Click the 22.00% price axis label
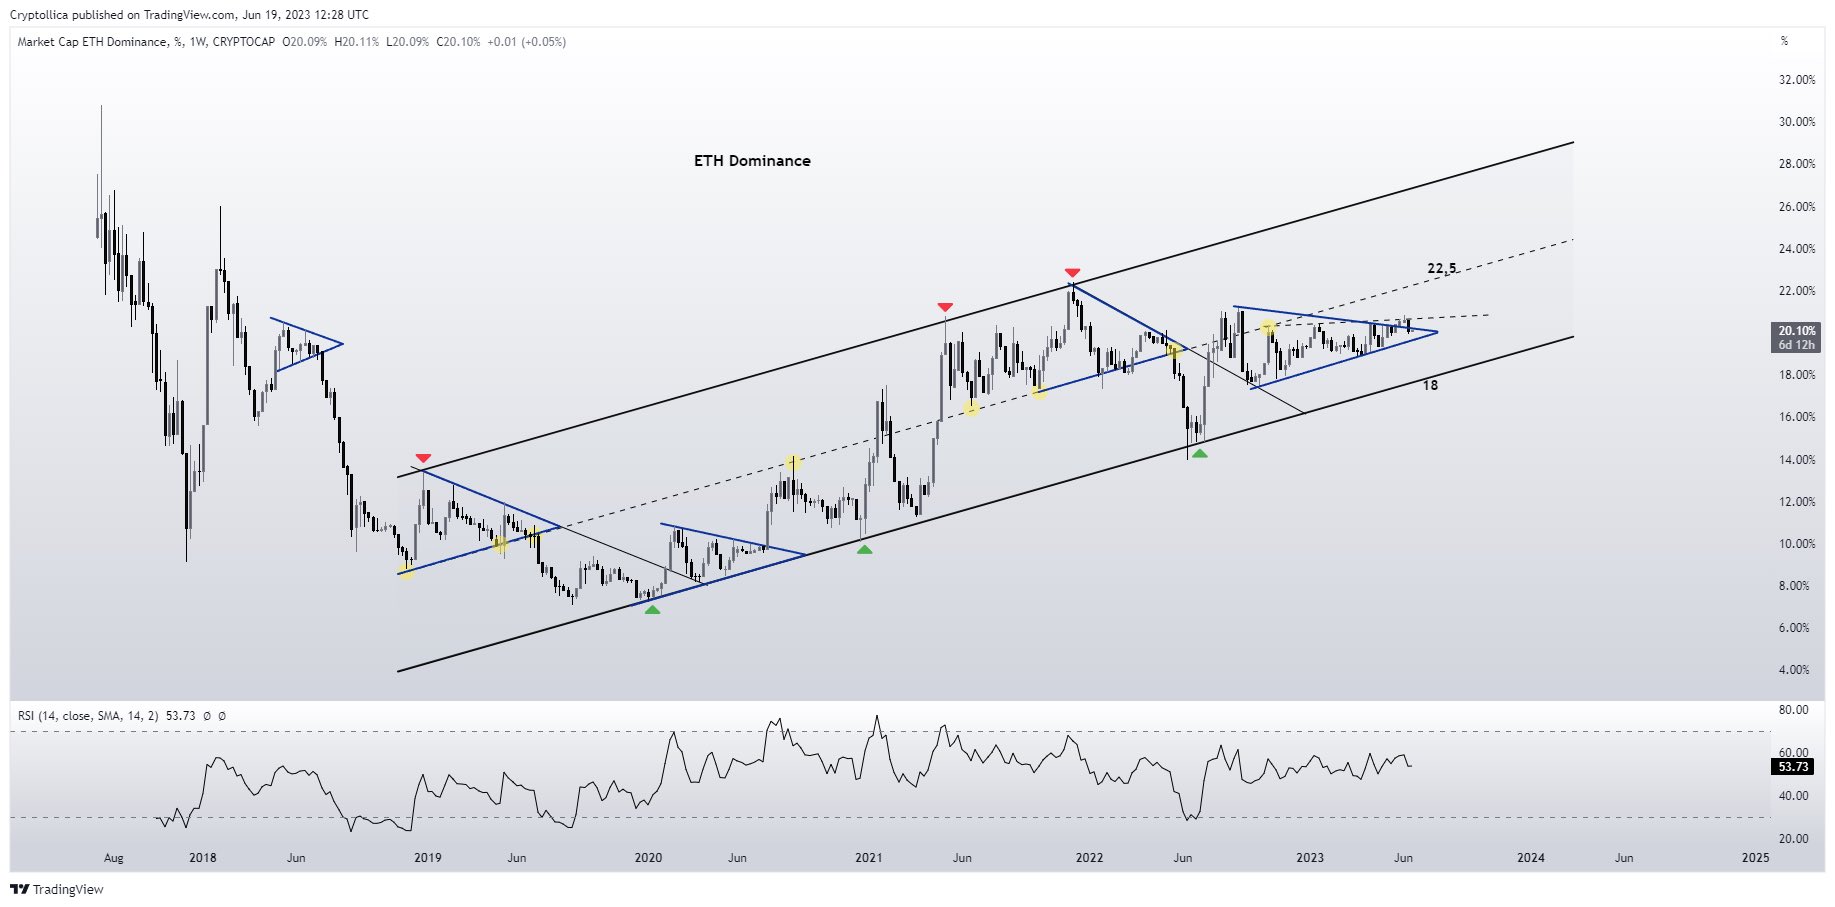This screenshot has width=1835, height=907. pyautogui.click(x=1797, y=291)
